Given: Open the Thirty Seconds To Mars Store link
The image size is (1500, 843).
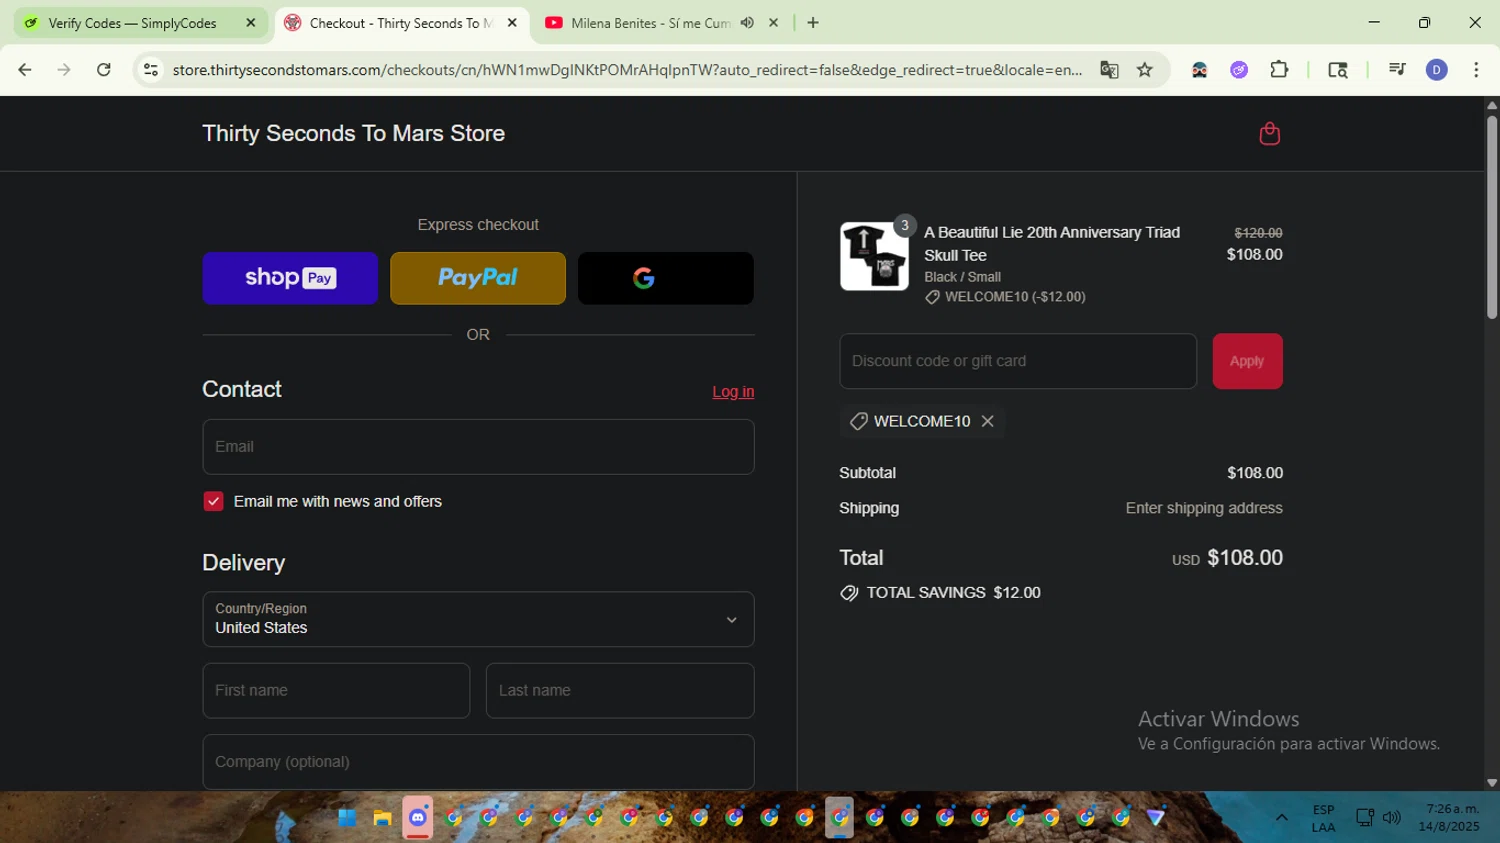Looking at the screenshot, I should point(353,133).
